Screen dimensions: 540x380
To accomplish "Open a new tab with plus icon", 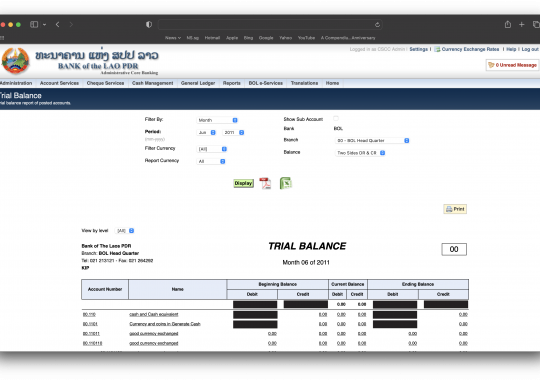I will click(x=521, y=24).
